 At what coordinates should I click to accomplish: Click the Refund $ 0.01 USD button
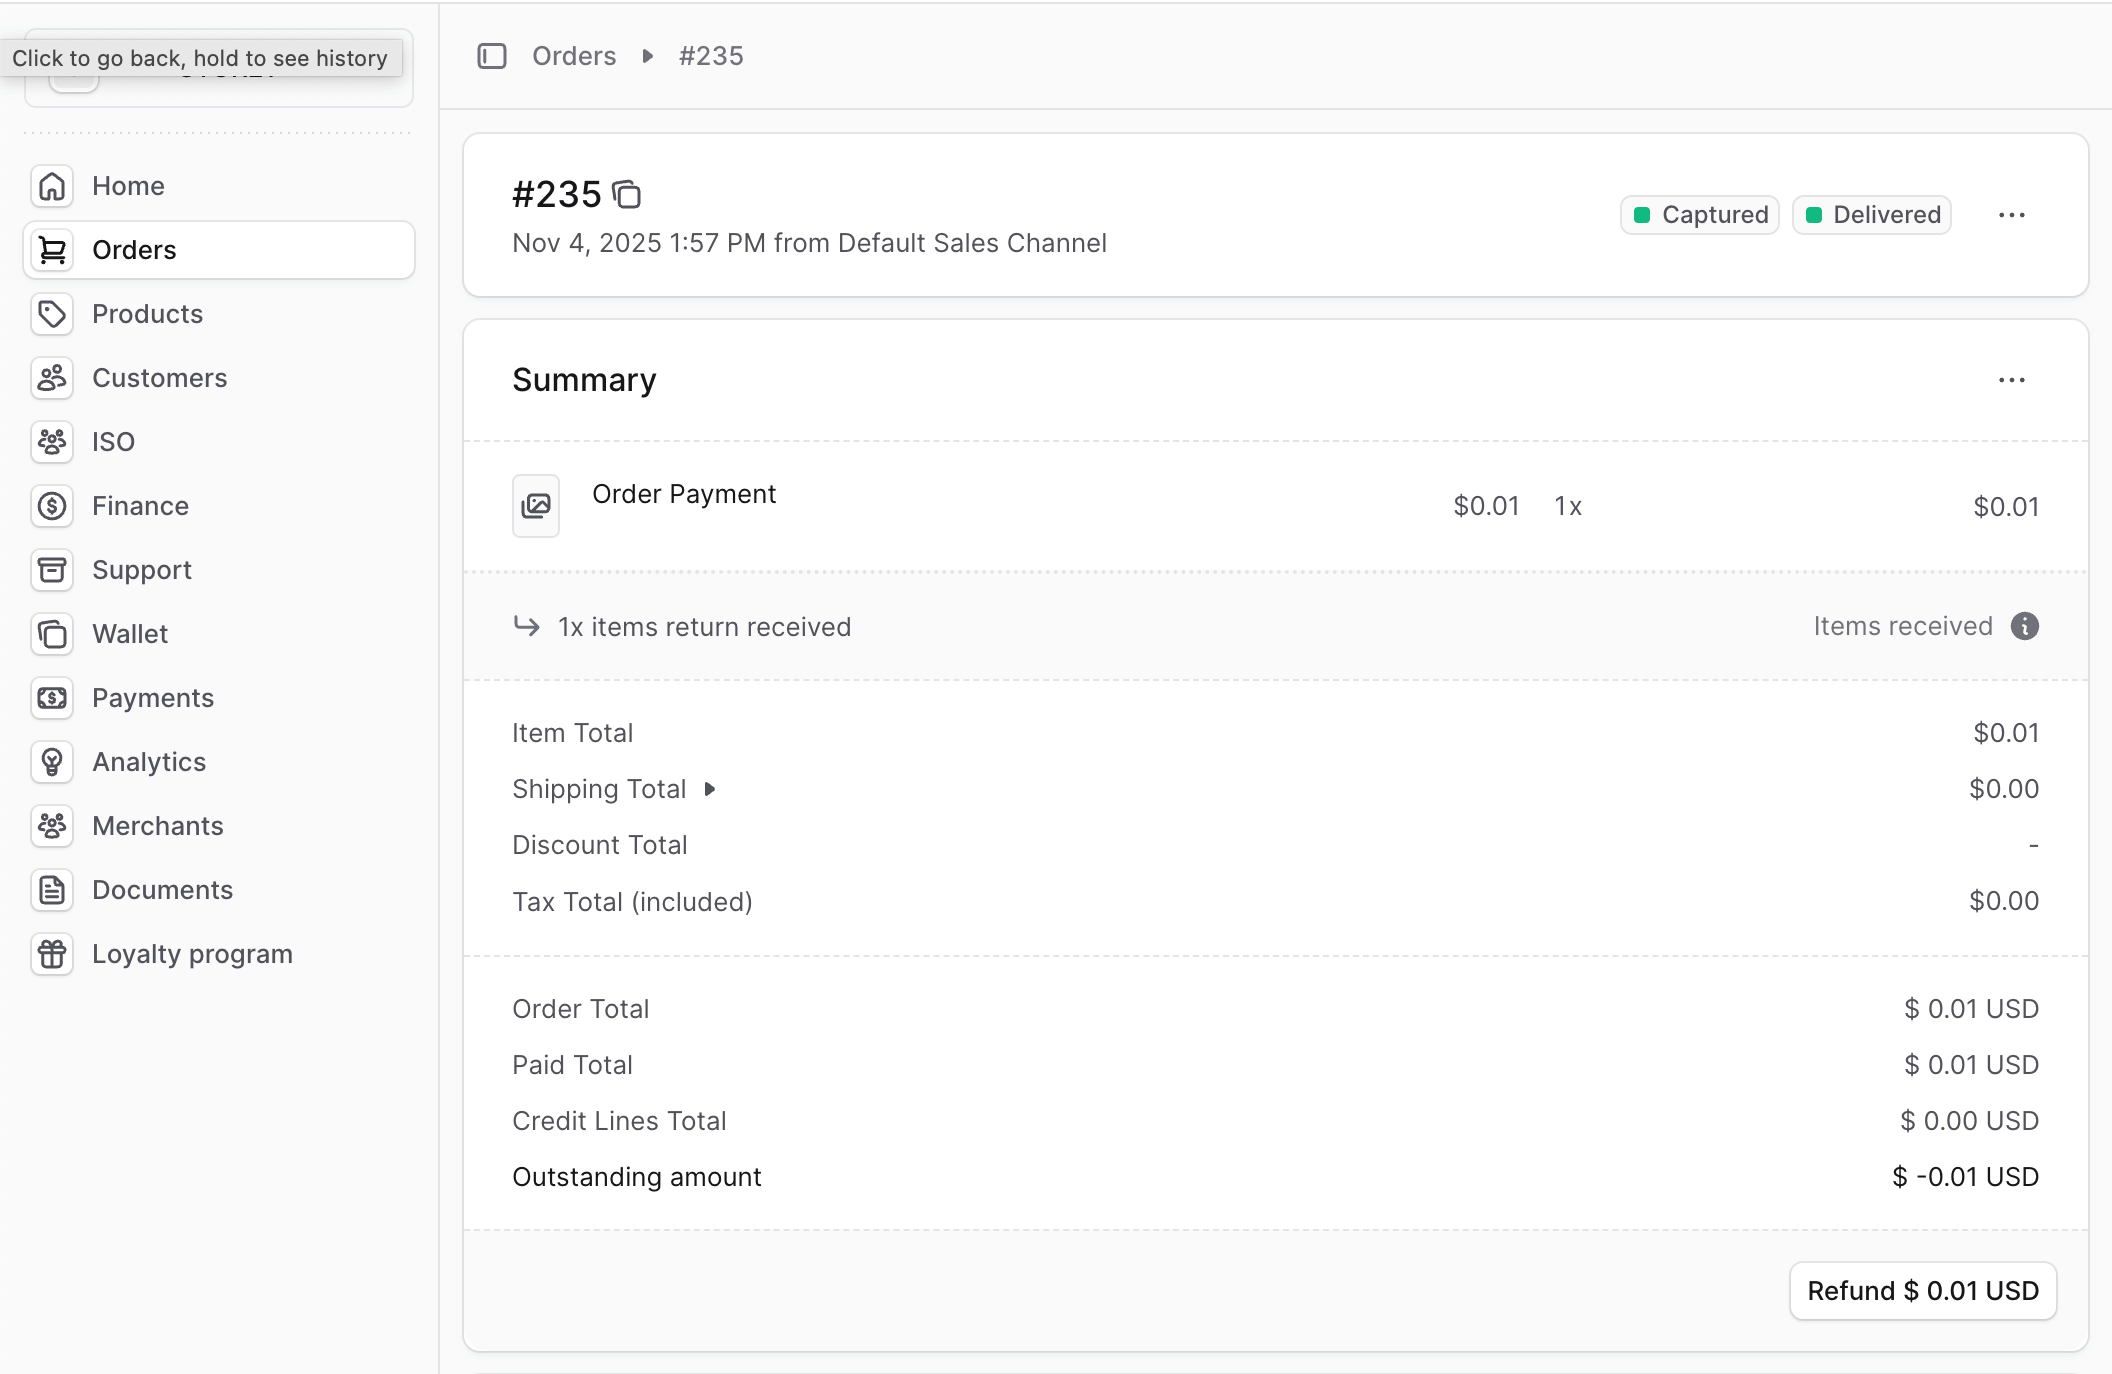click(x=1923, y=1291)
